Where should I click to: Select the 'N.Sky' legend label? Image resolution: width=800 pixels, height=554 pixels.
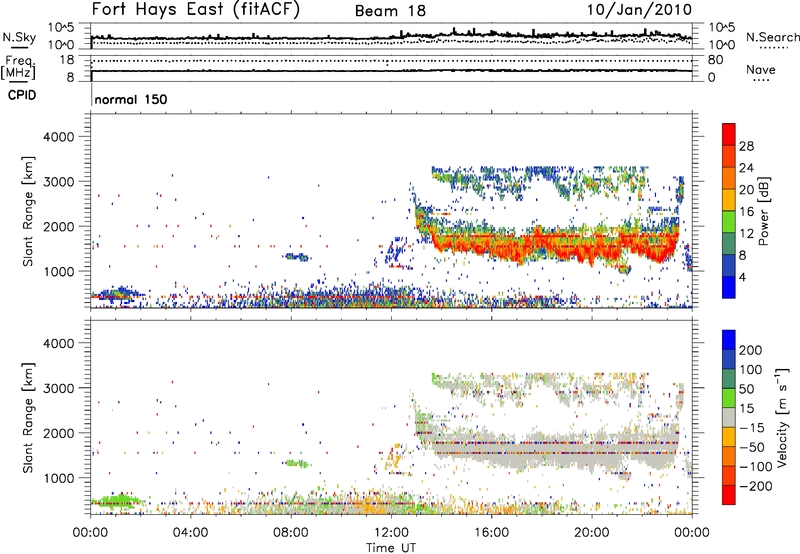19,37
